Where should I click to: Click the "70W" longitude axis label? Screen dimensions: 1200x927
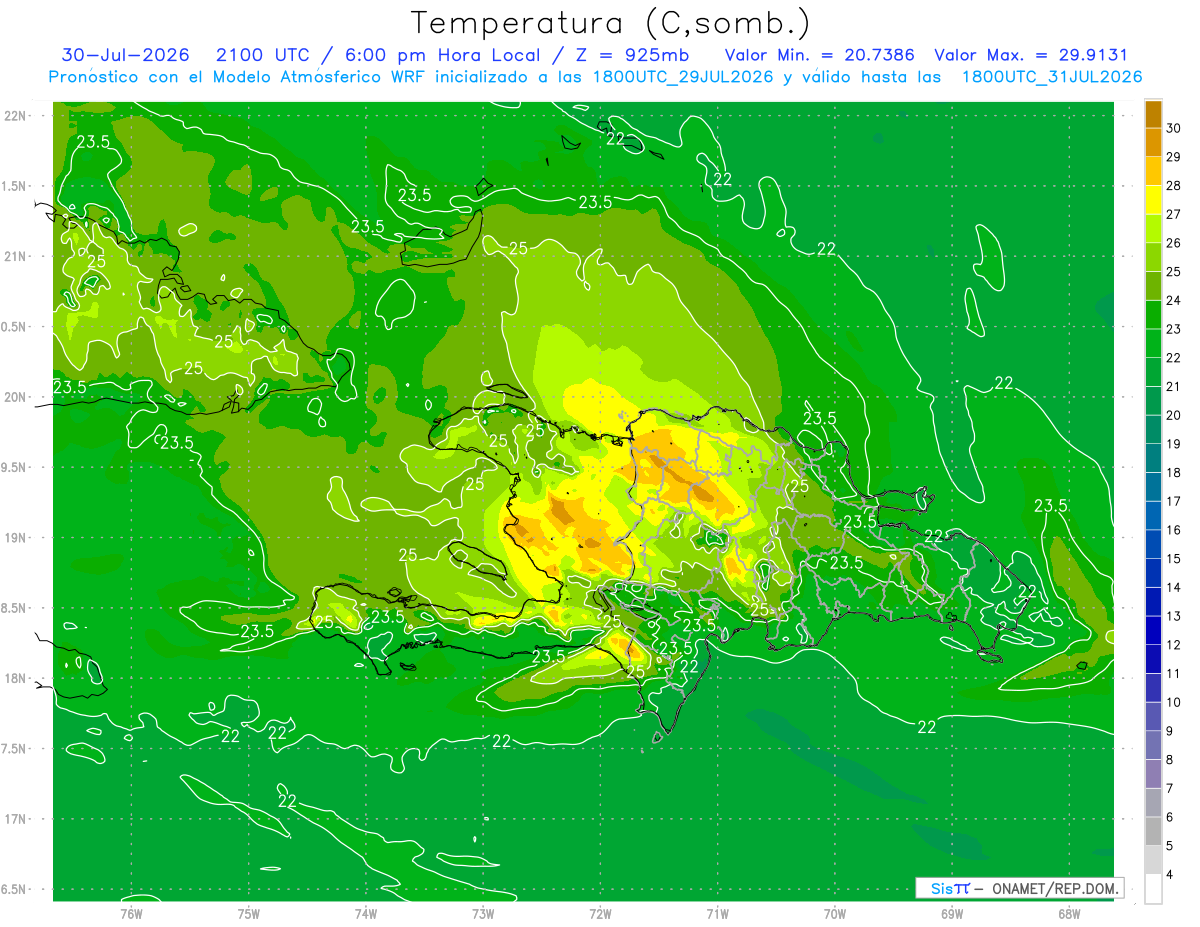click(835, 913)
